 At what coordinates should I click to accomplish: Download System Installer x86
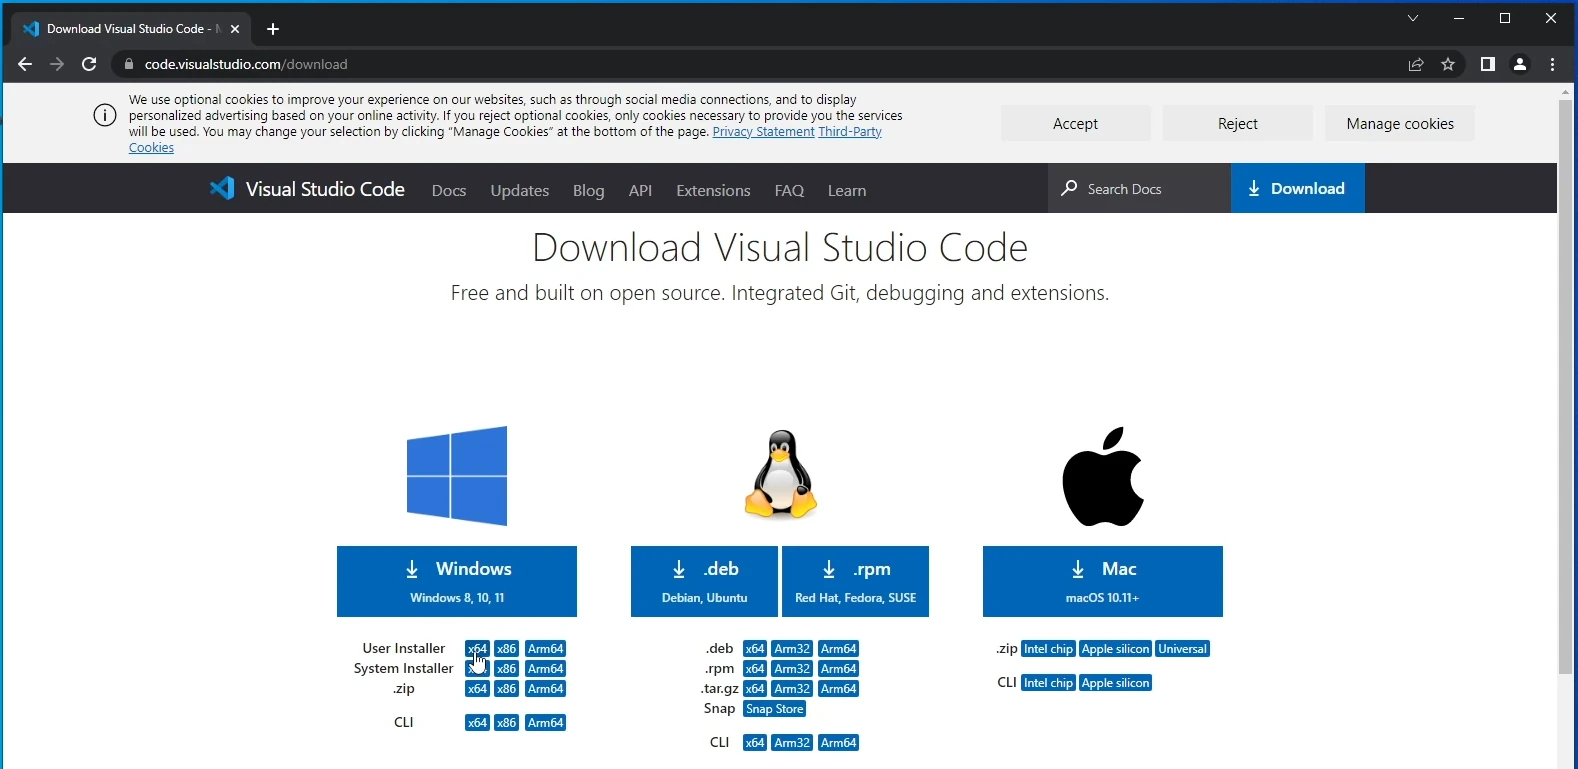[507, 669]
